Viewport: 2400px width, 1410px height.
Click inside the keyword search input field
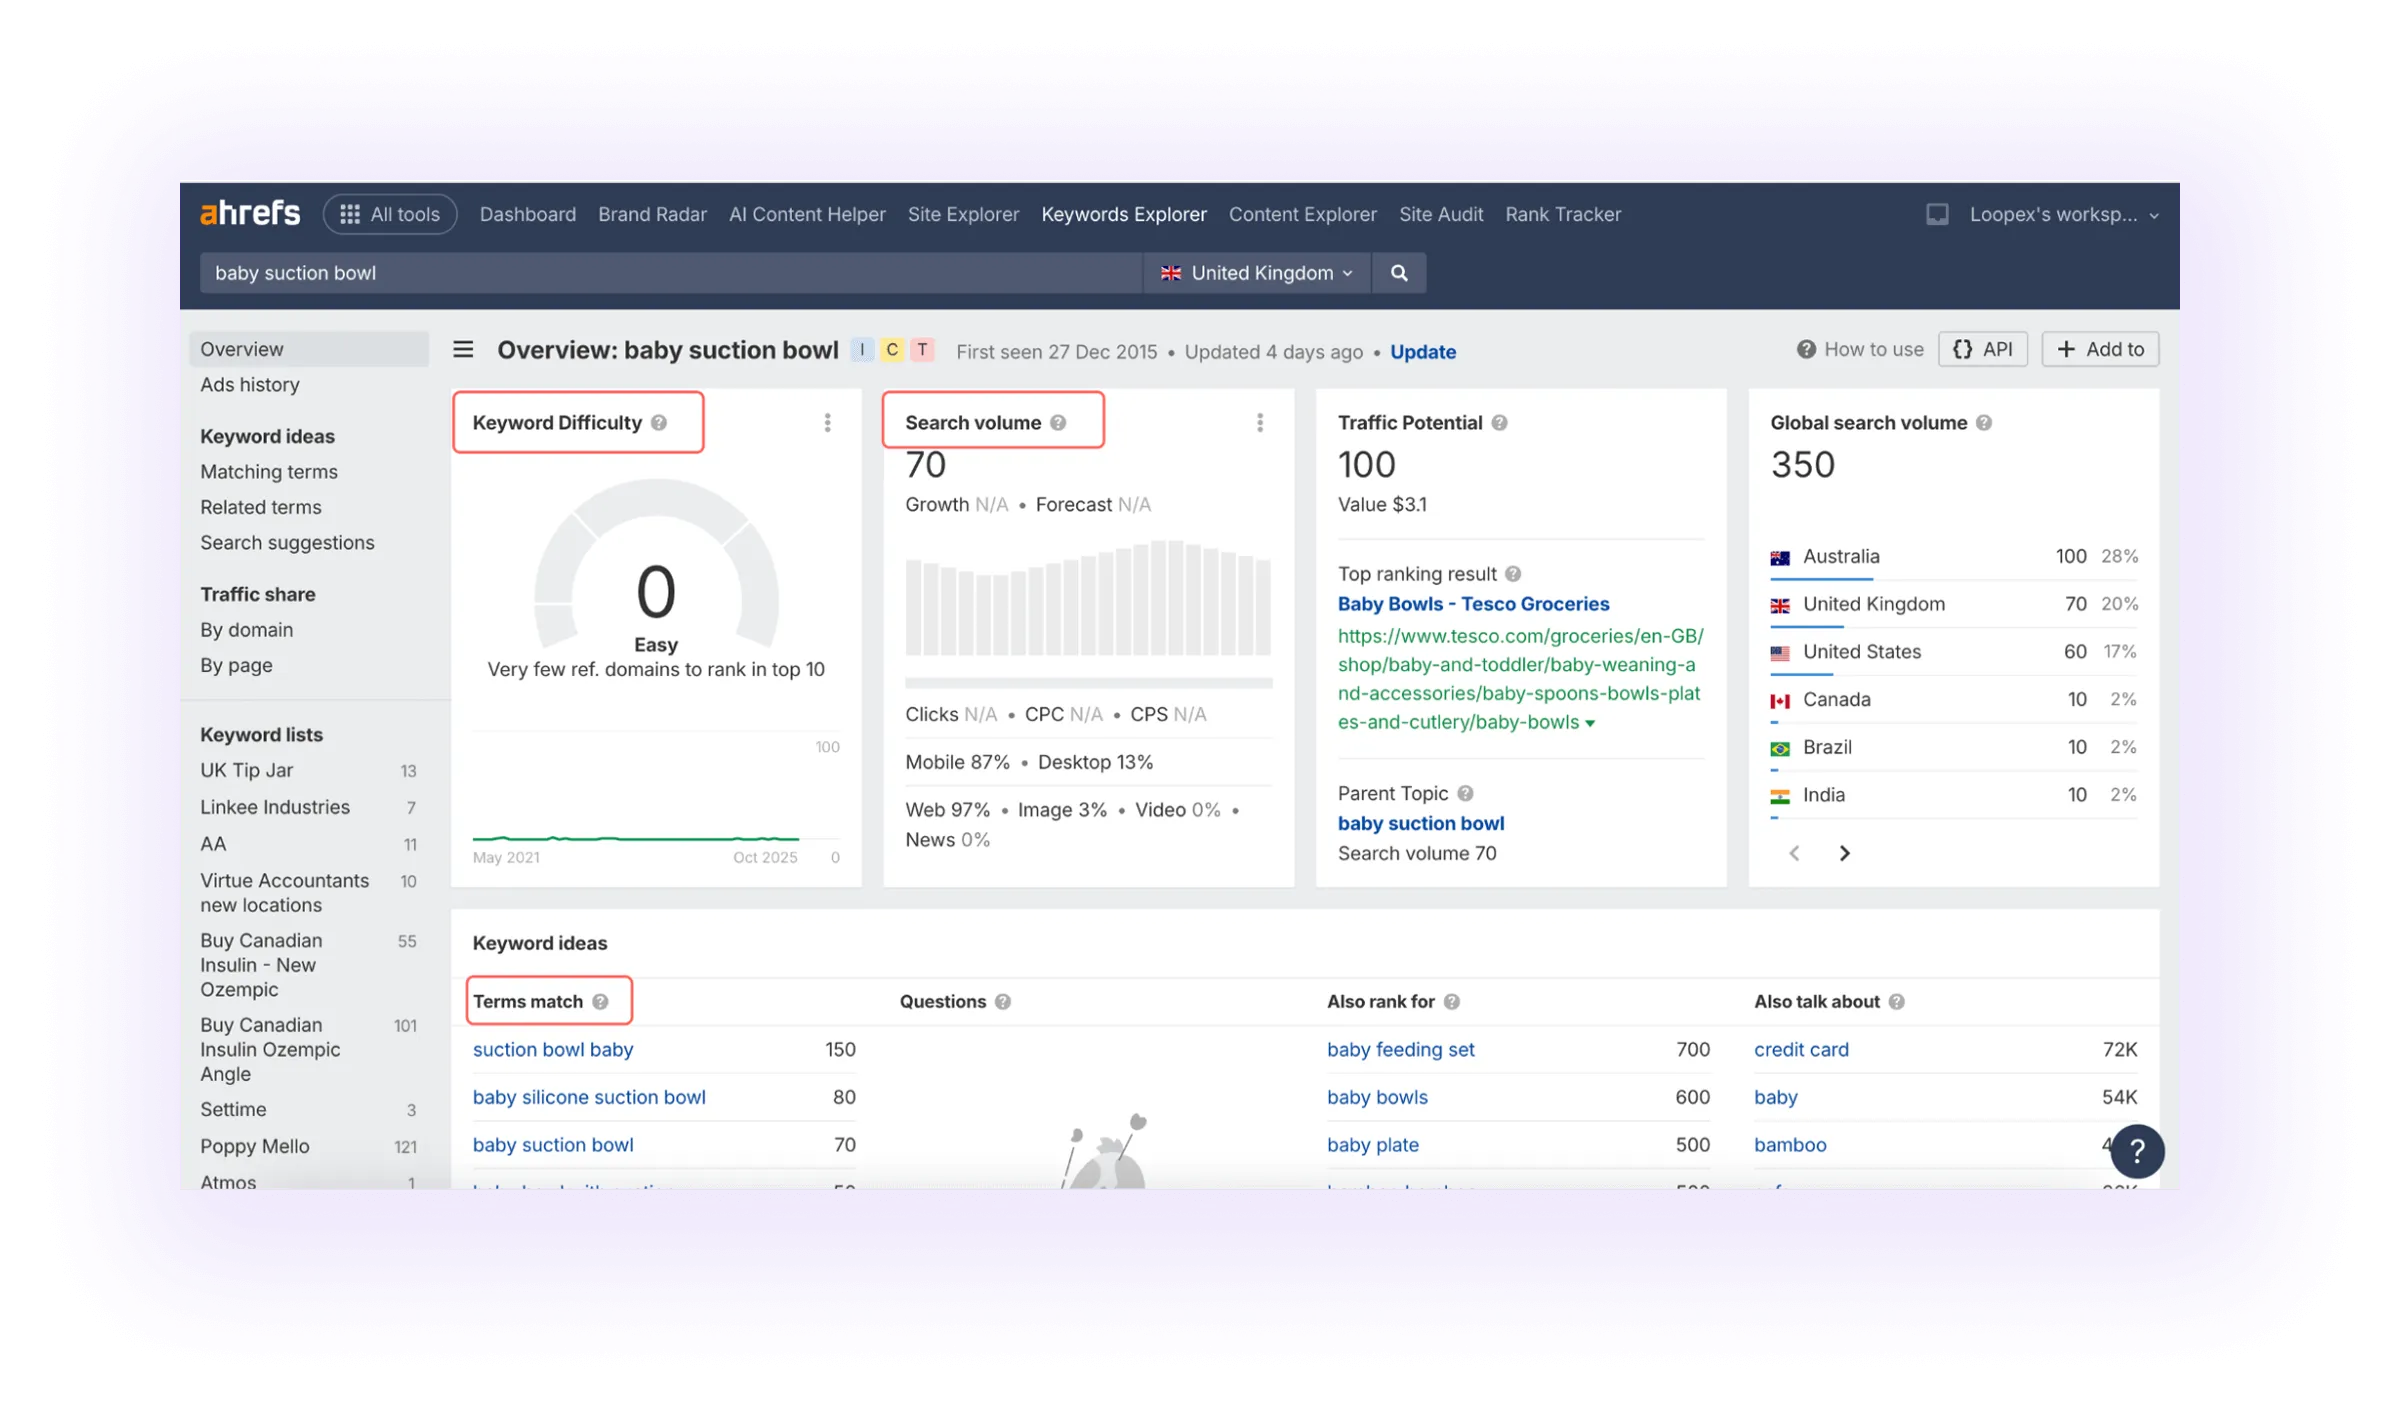tap(600, 272)
